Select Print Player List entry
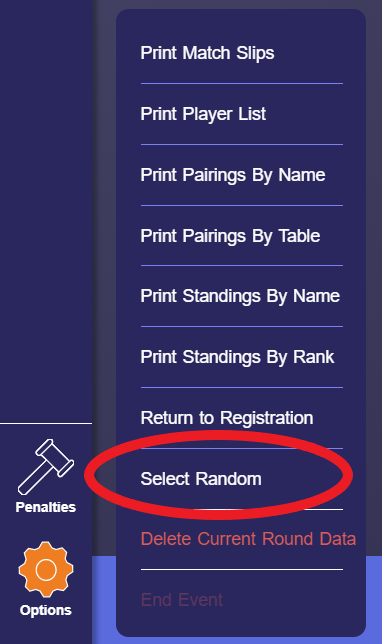This screenshot has width=382, height=644. point(203,114)
